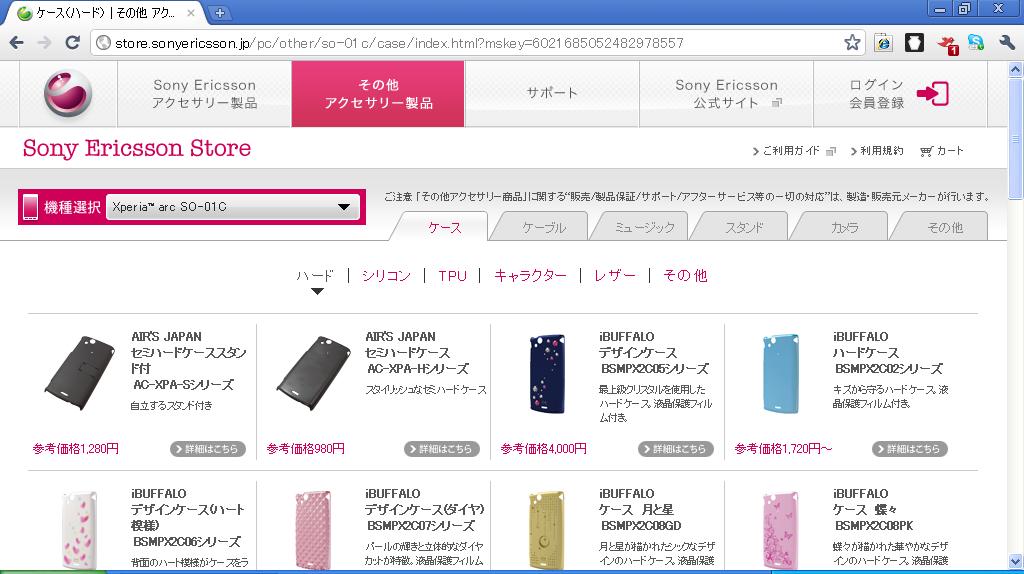The image size is (1024, 574).
Task: Click price text 参考価格1,280円
Action: point(76,449)
